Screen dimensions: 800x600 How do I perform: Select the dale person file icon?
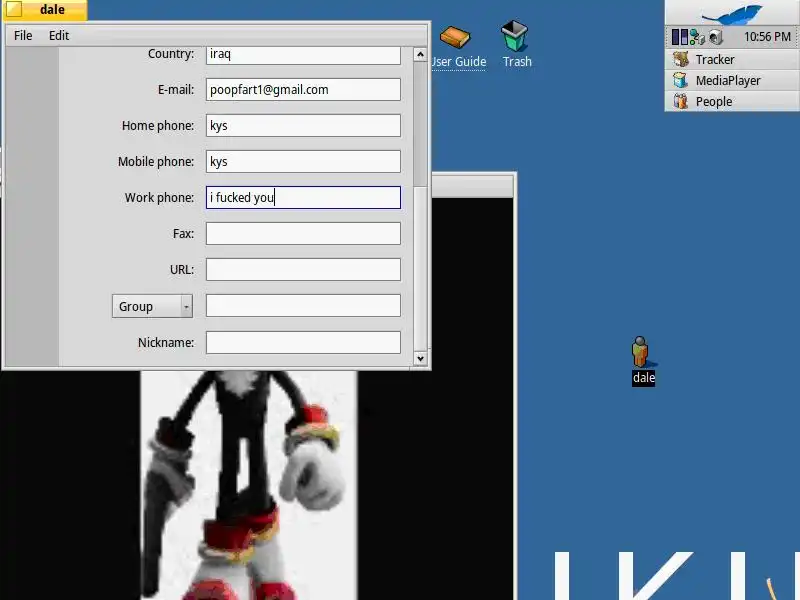(x=643, y=361)
